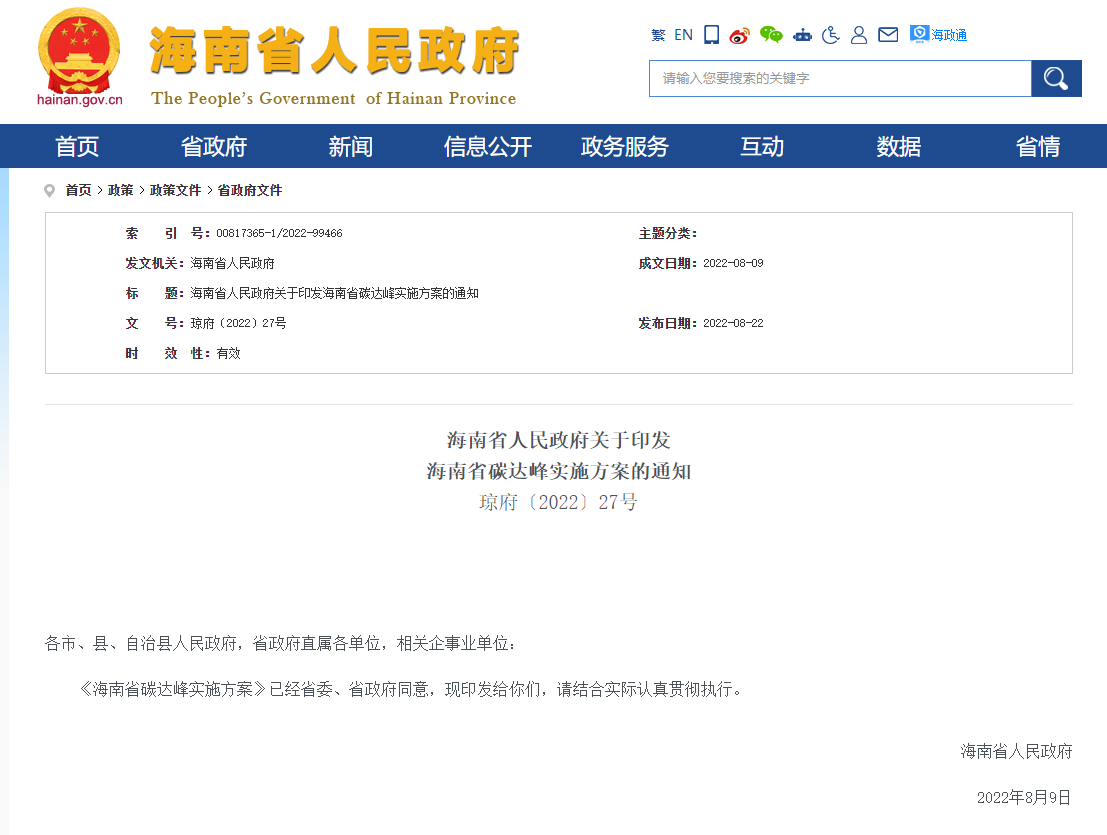
Task: Select 政务服务 in the navigation bar
Action: click(624, 147)
